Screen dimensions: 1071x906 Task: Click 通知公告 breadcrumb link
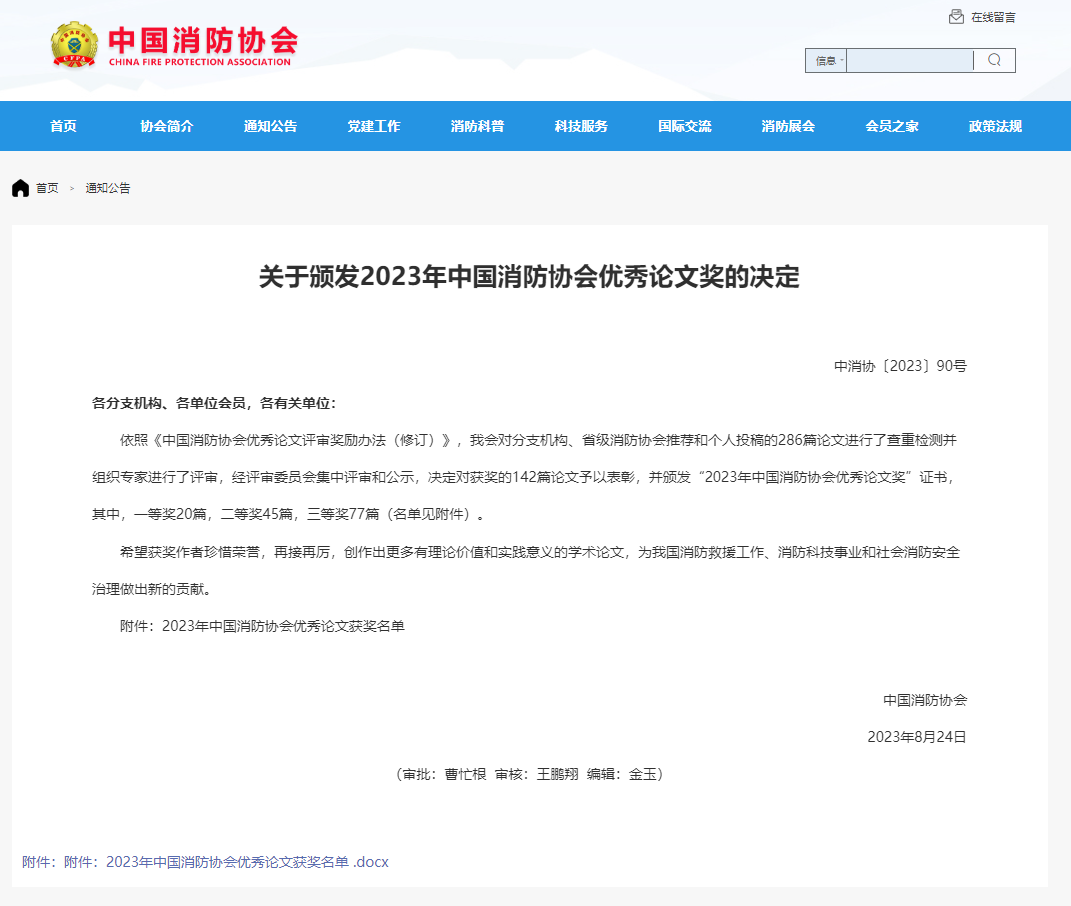point(108,188)
